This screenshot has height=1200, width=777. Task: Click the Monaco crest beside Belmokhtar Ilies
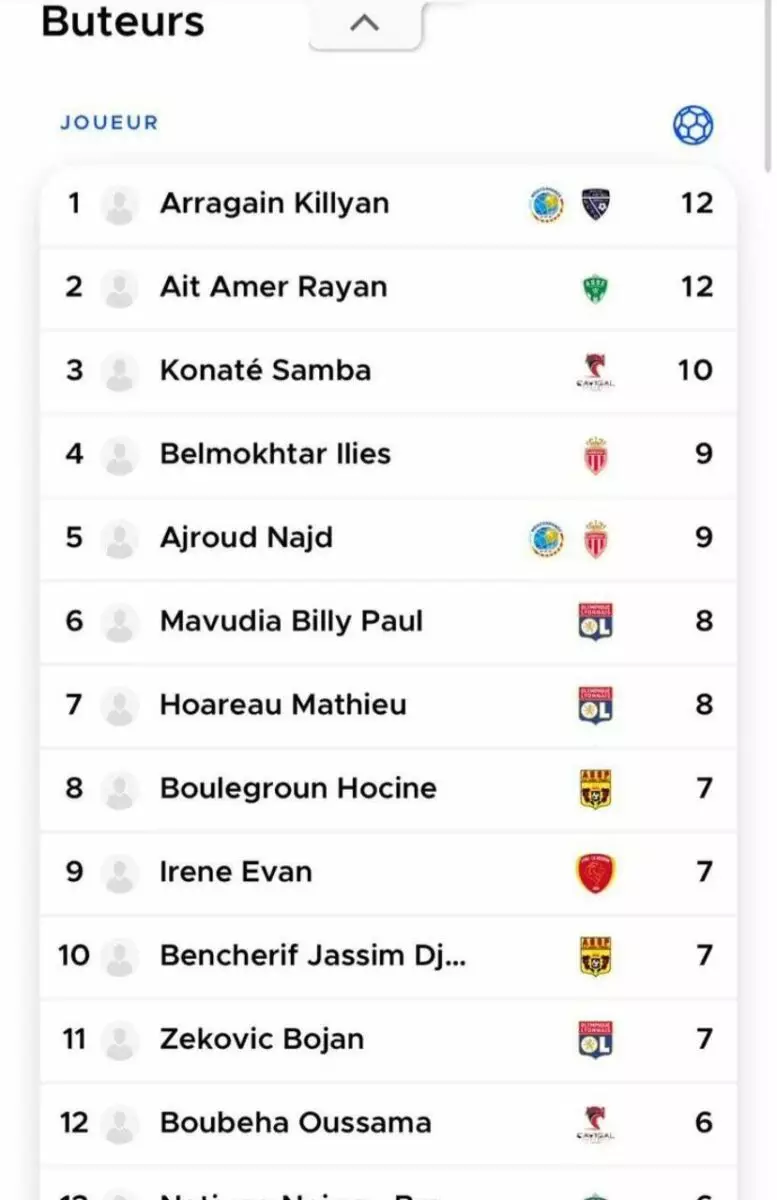coord(595,456)
